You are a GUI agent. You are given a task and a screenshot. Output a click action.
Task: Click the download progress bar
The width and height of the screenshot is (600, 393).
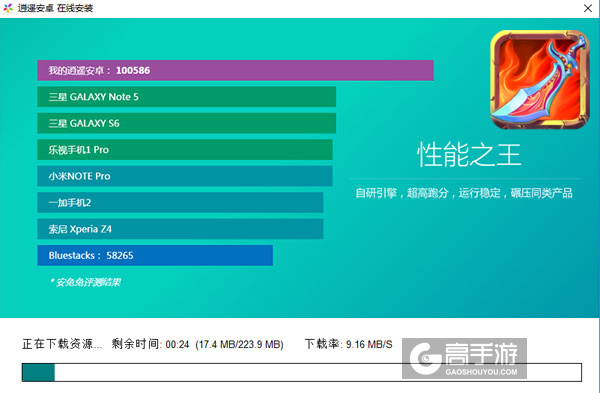pos(302,372)
